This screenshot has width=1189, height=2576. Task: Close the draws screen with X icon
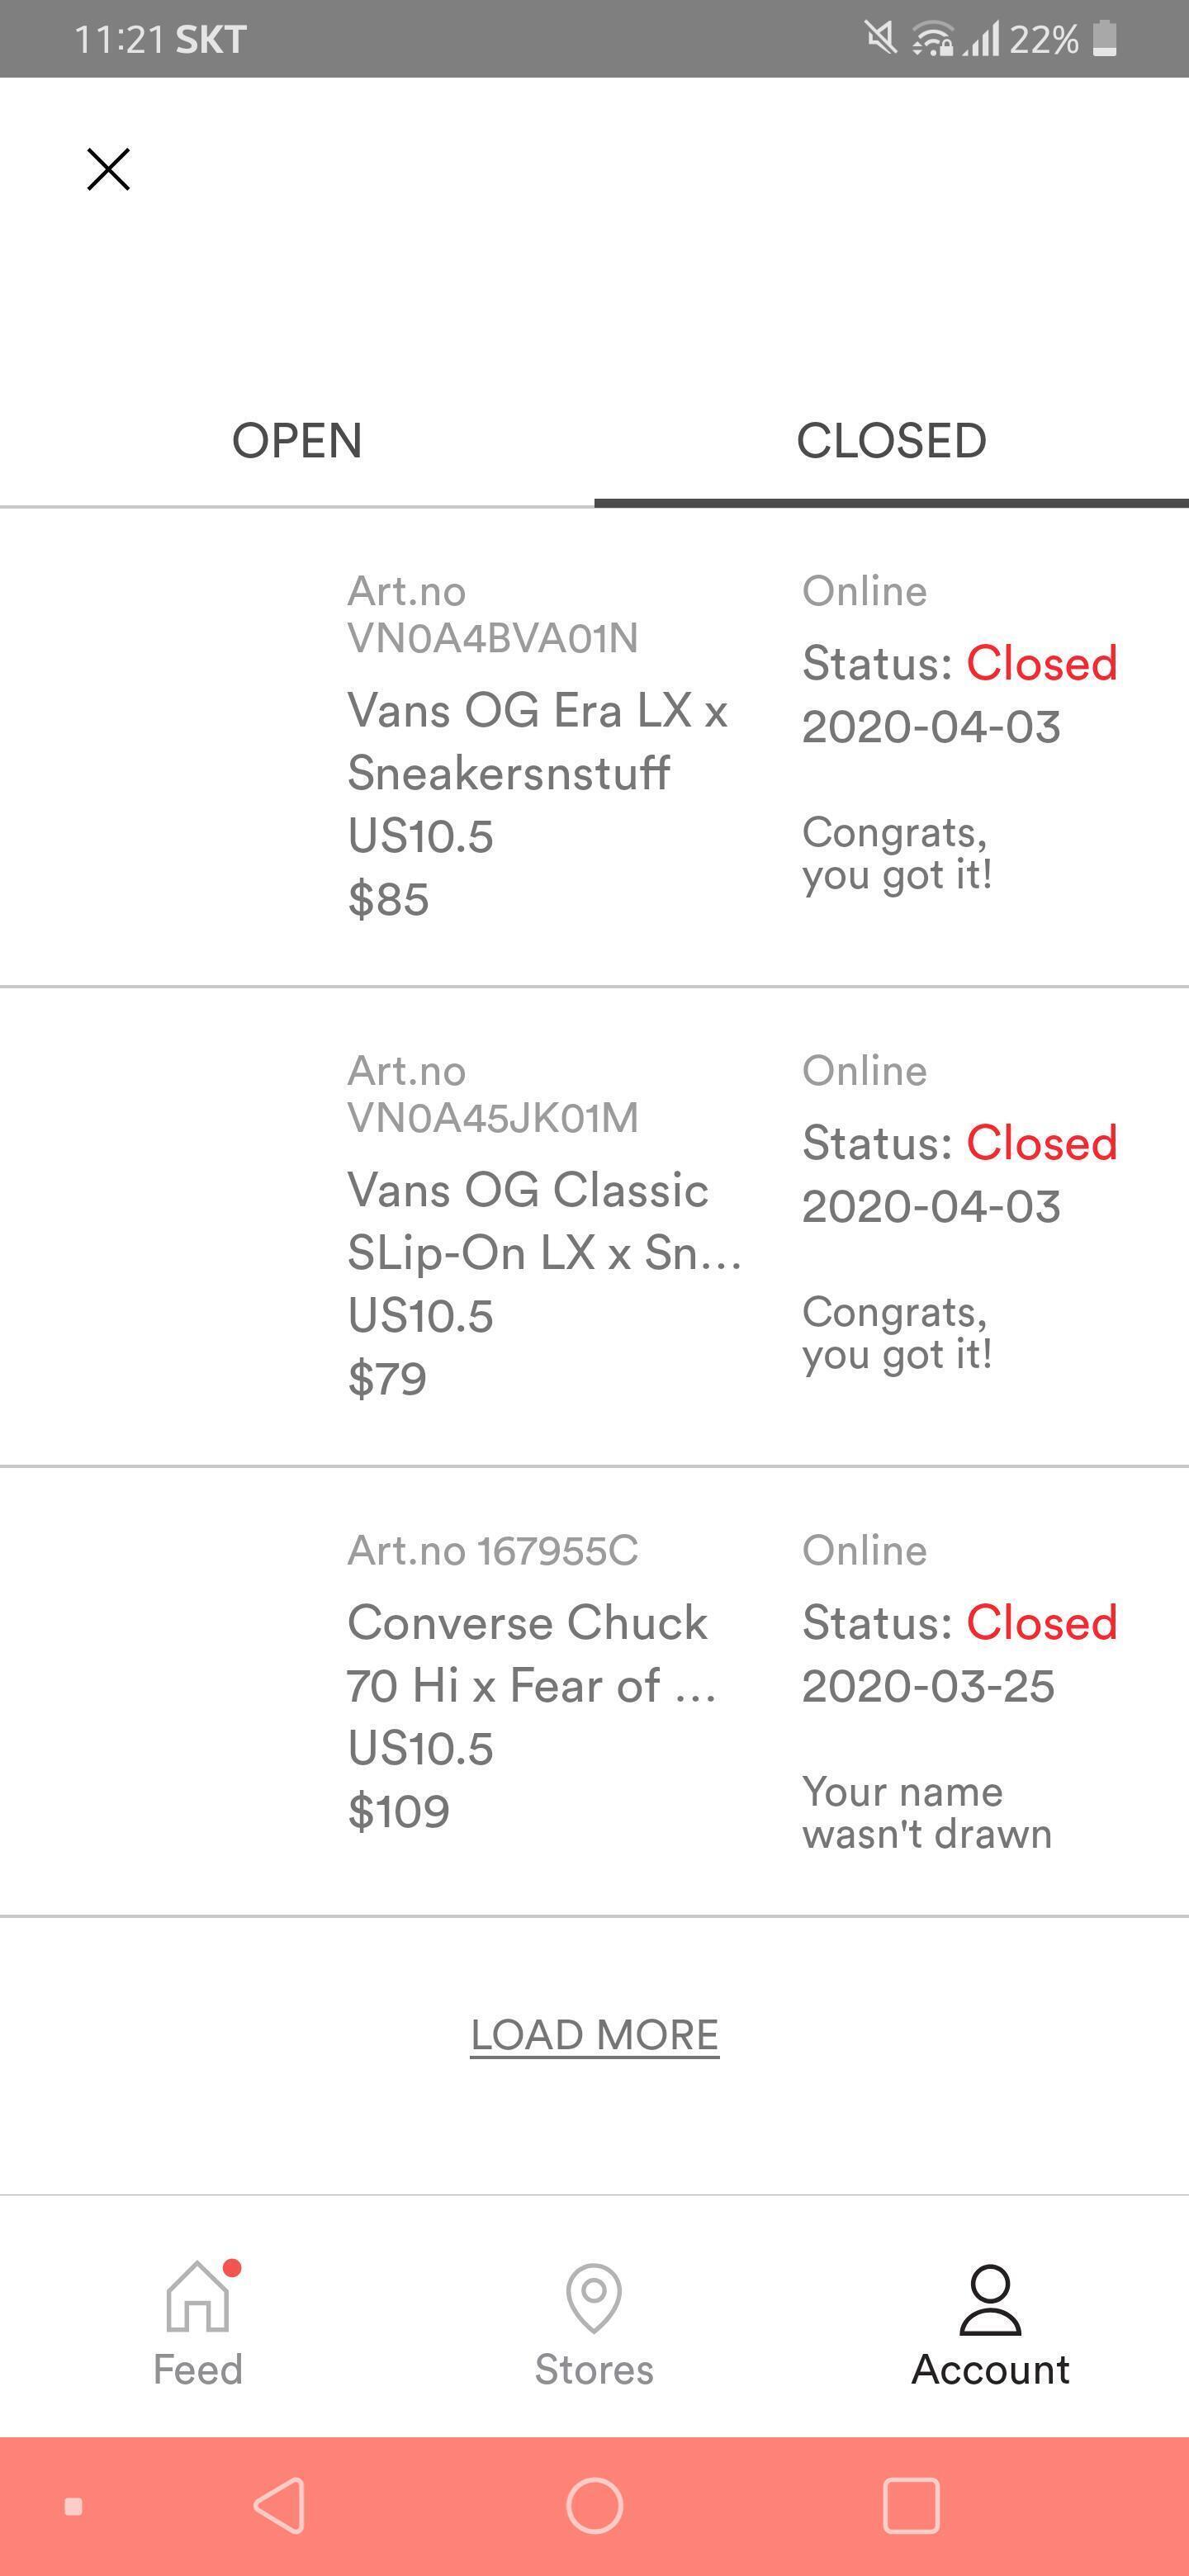[x=108, y=169]
